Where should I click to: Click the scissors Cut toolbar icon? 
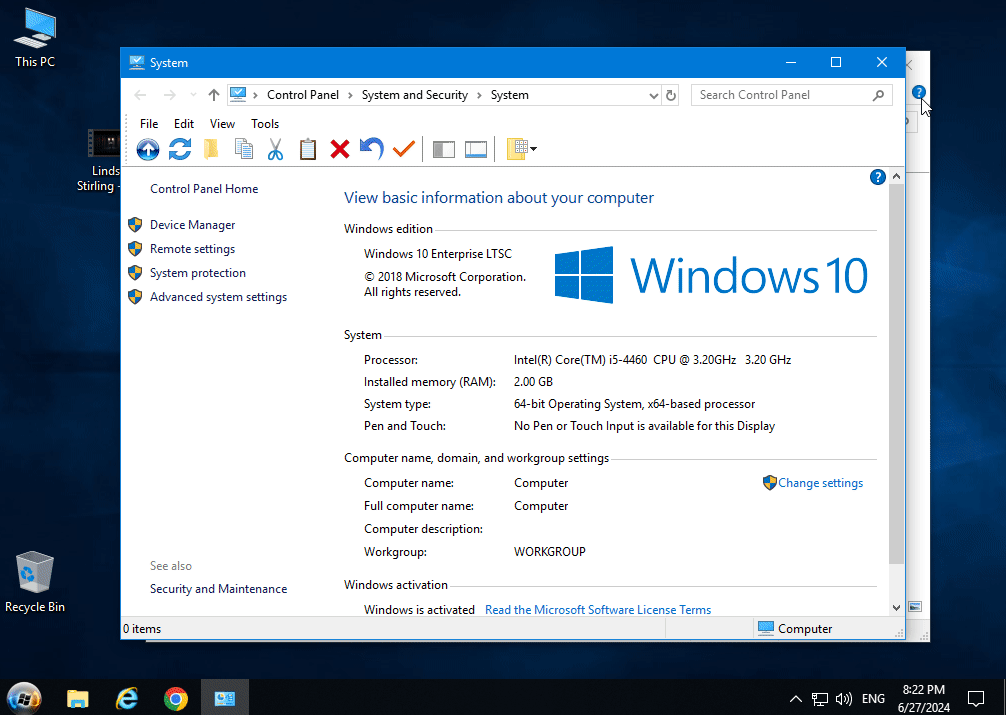pos(275,149)
